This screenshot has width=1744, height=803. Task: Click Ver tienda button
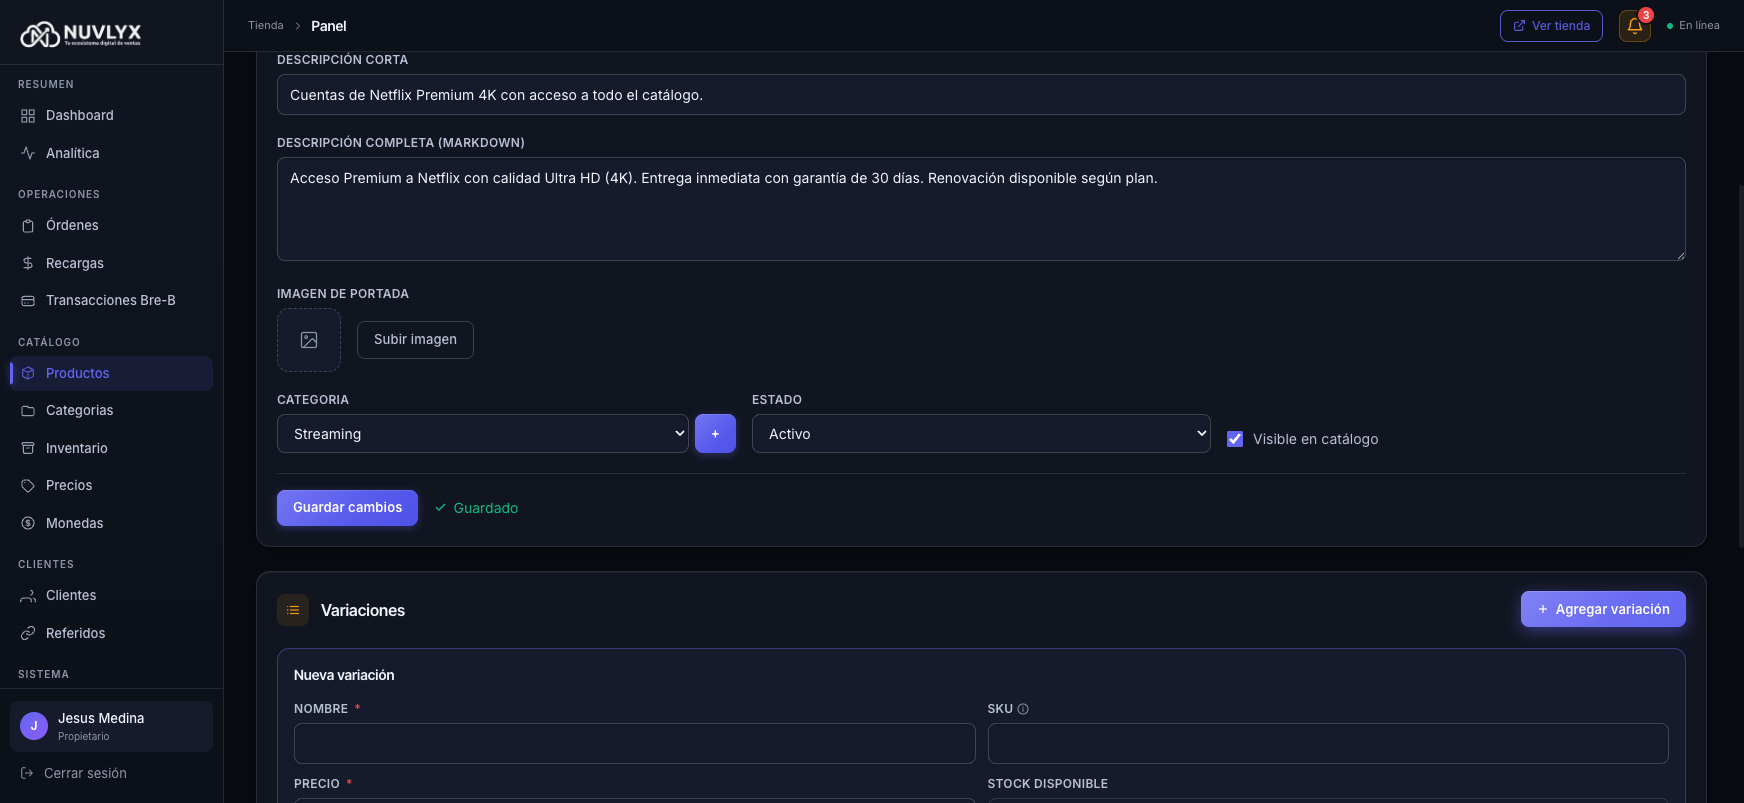tap(1551, 26)
